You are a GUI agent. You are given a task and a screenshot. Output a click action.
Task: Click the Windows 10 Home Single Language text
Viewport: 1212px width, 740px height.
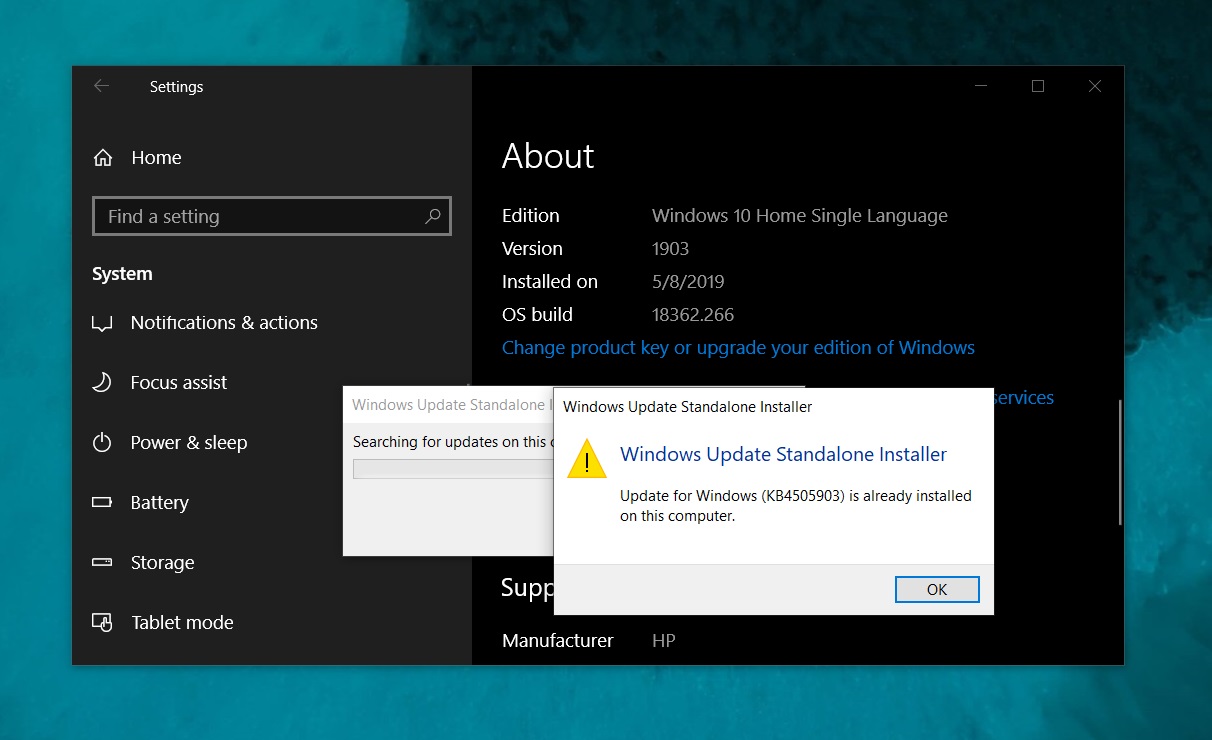pos(800,215)
